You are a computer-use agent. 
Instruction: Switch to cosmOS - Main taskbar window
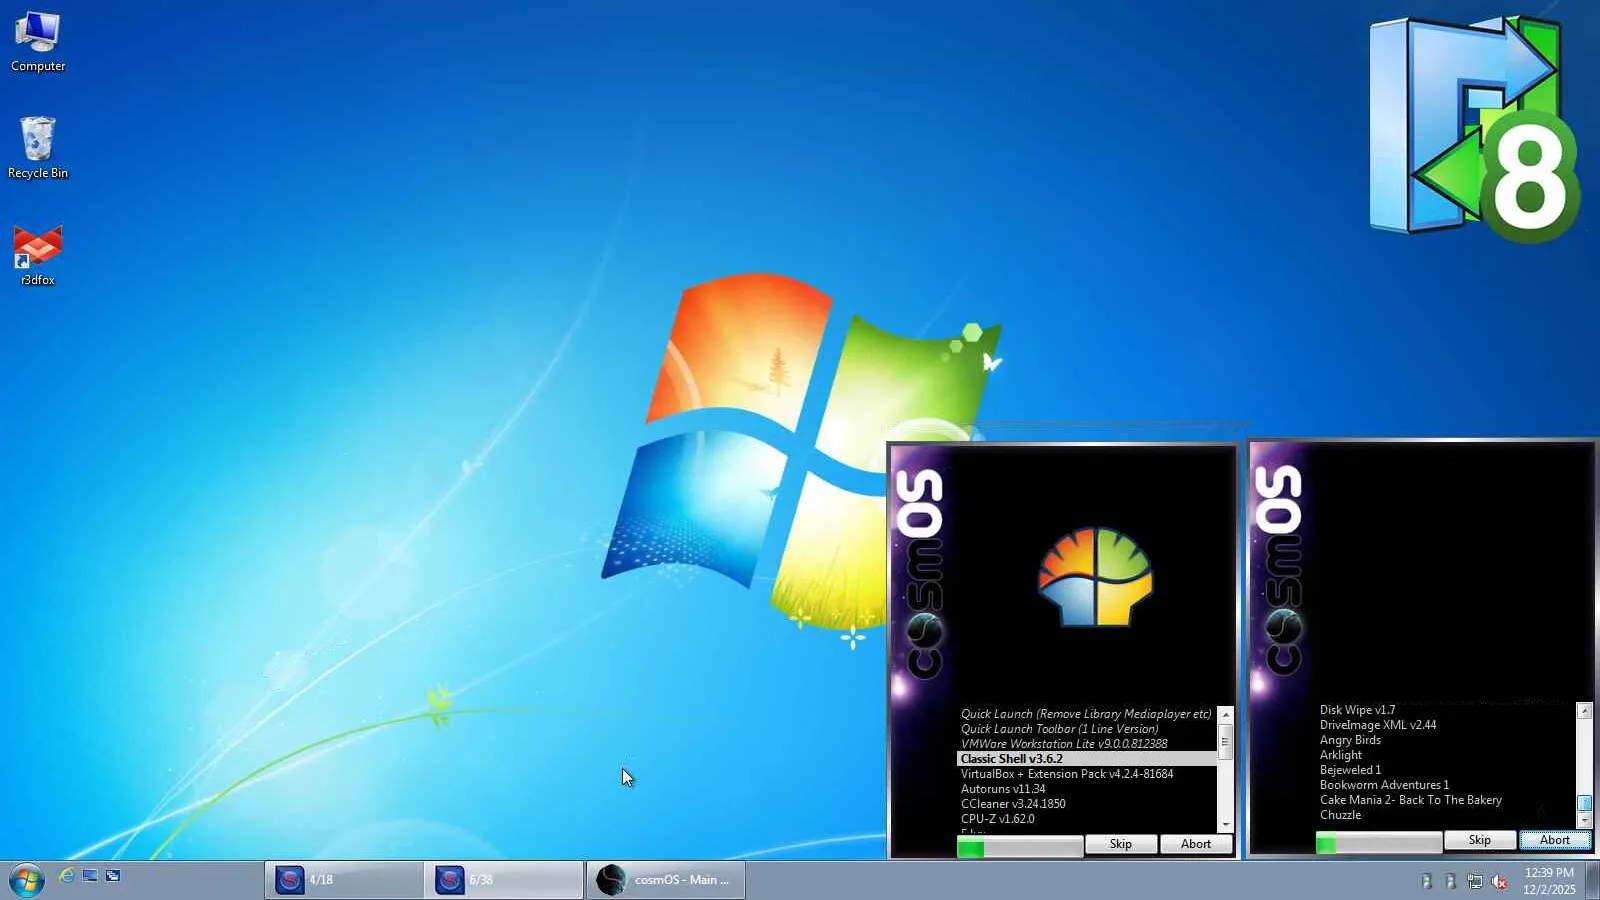665,880
